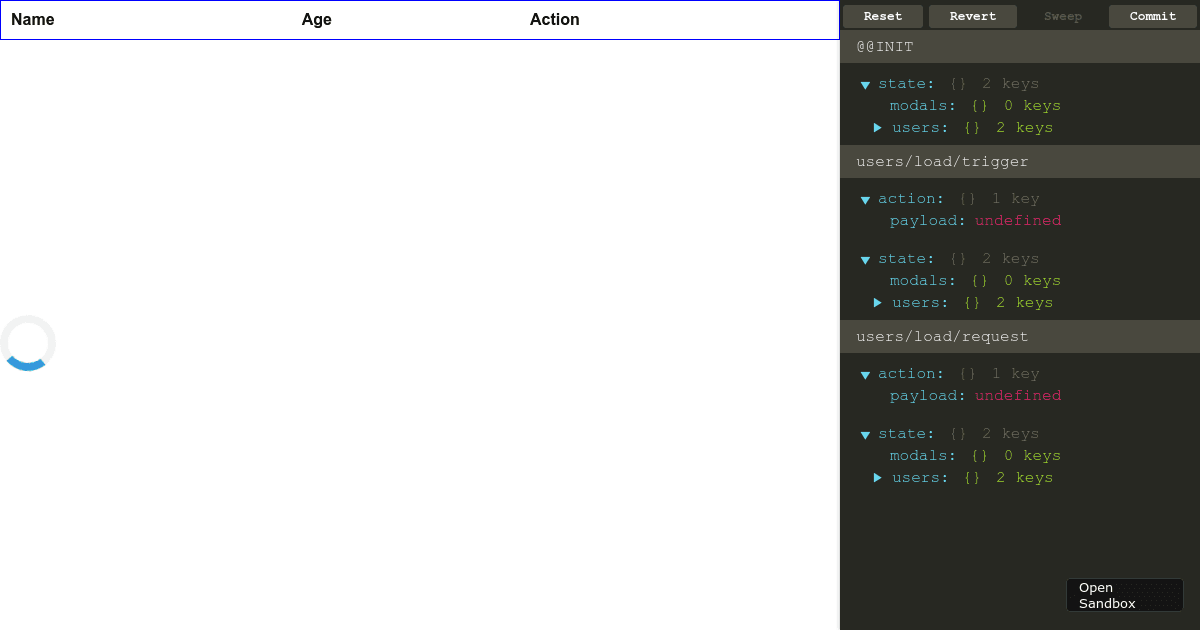1200x630 pixels.
Task: Collapse the action tree under users/load/request
Action: click(866, 373)
